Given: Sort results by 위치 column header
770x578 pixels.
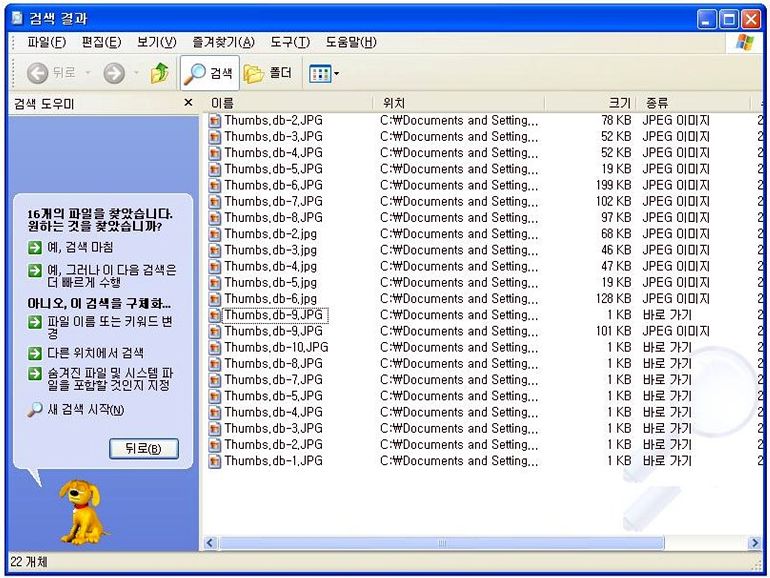Looking at the screenshot, I should coord(460,103).
